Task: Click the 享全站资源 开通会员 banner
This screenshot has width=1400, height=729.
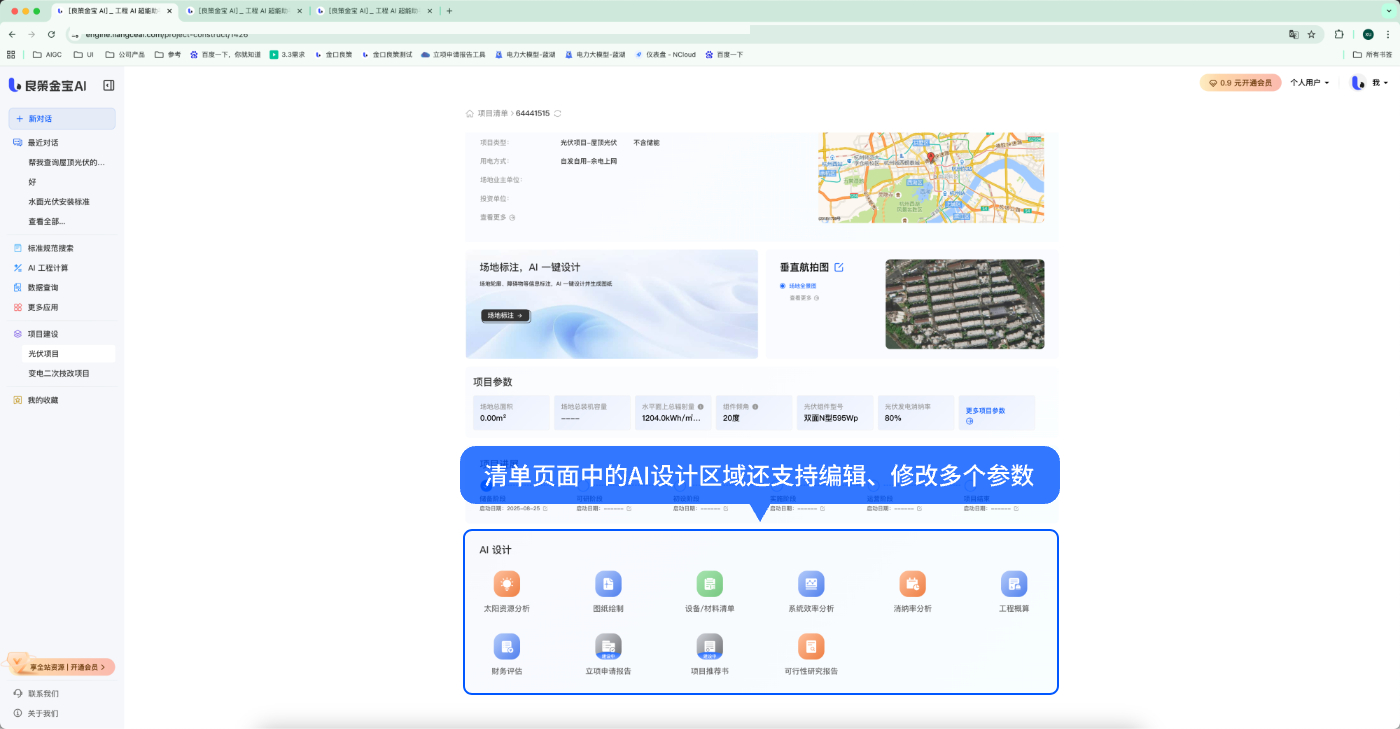Action: [61, 666]
